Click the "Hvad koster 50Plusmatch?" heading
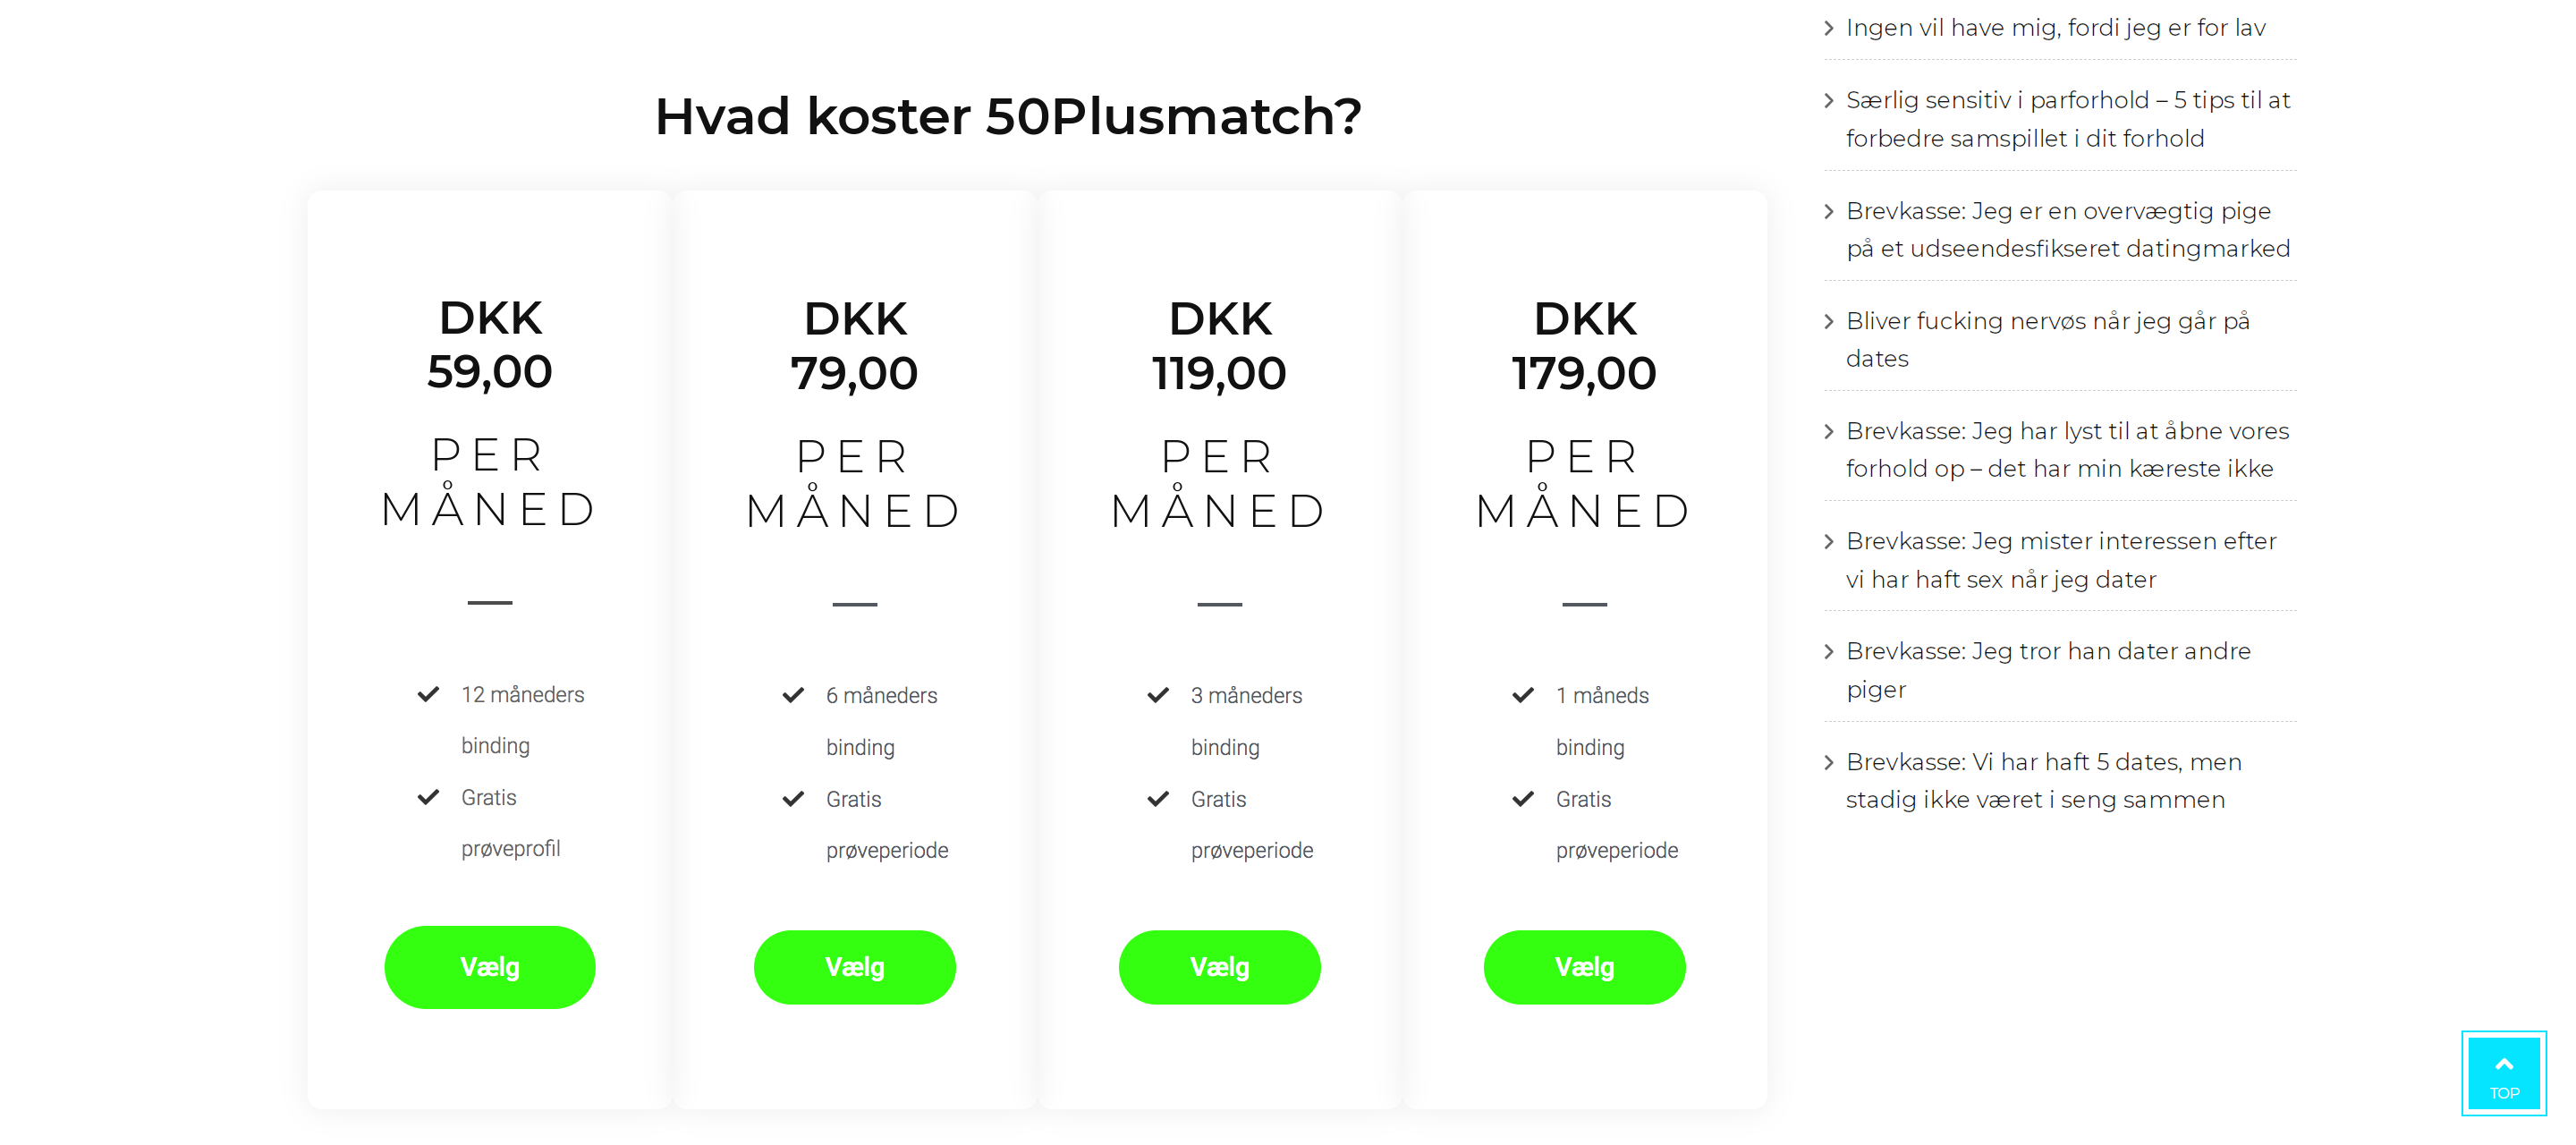This screenshot has height=1145, width=2576. pos(1008,116)
